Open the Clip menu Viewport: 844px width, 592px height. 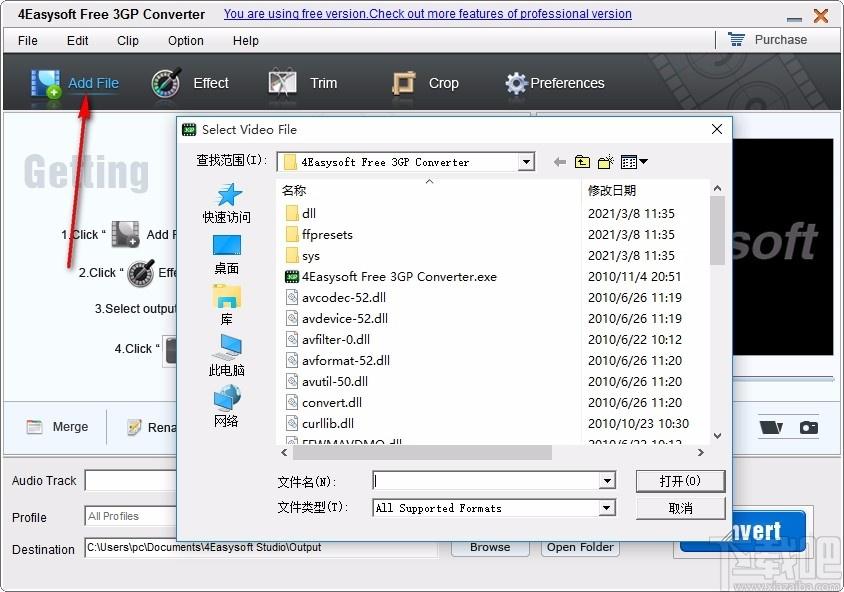tap(128, 40)
